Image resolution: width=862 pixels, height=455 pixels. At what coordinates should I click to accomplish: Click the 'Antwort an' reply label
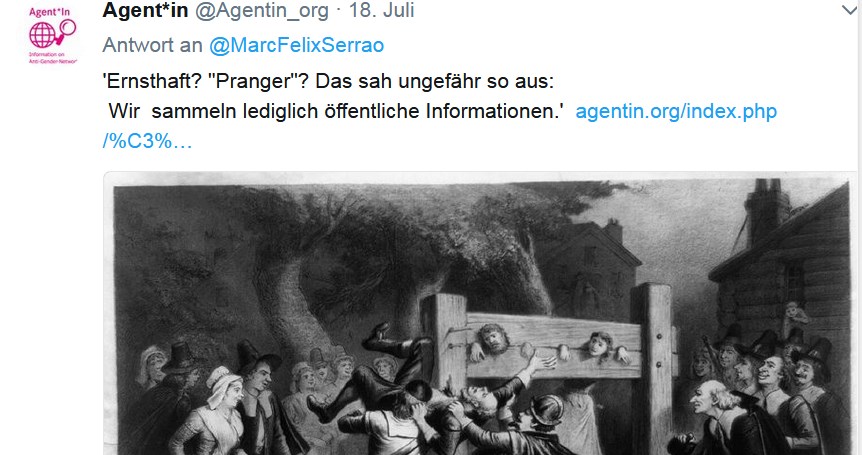pos(152,45)
